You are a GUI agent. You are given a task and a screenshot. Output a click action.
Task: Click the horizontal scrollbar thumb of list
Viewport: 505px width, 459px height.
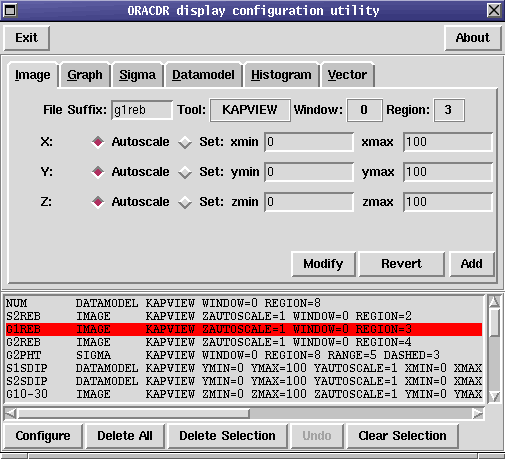click(133, 414)
